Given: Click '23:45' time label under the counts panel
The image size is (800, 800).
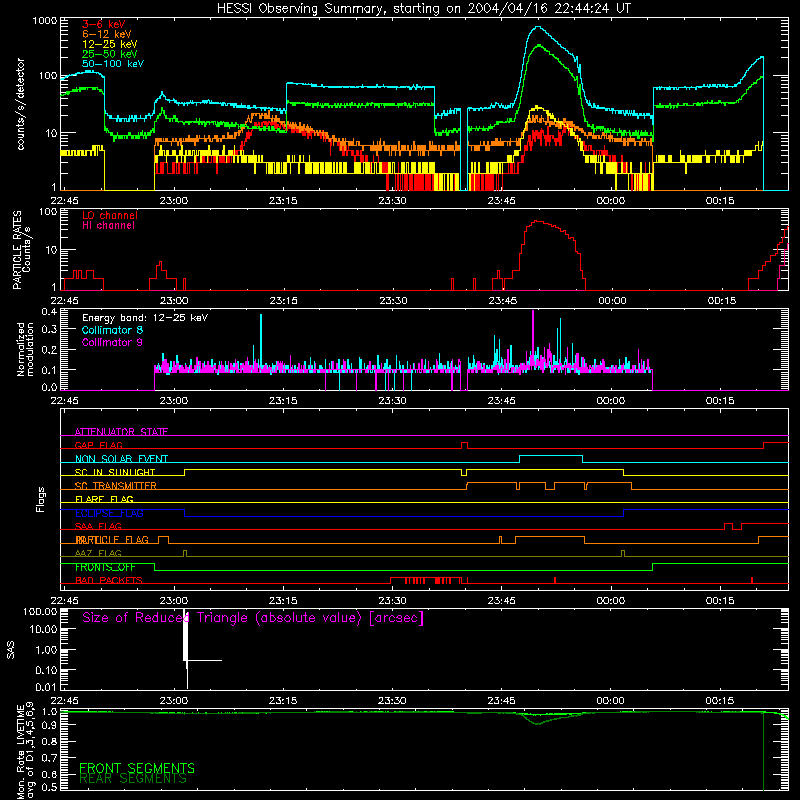Looking at the screenshot, I should [502, 201].
